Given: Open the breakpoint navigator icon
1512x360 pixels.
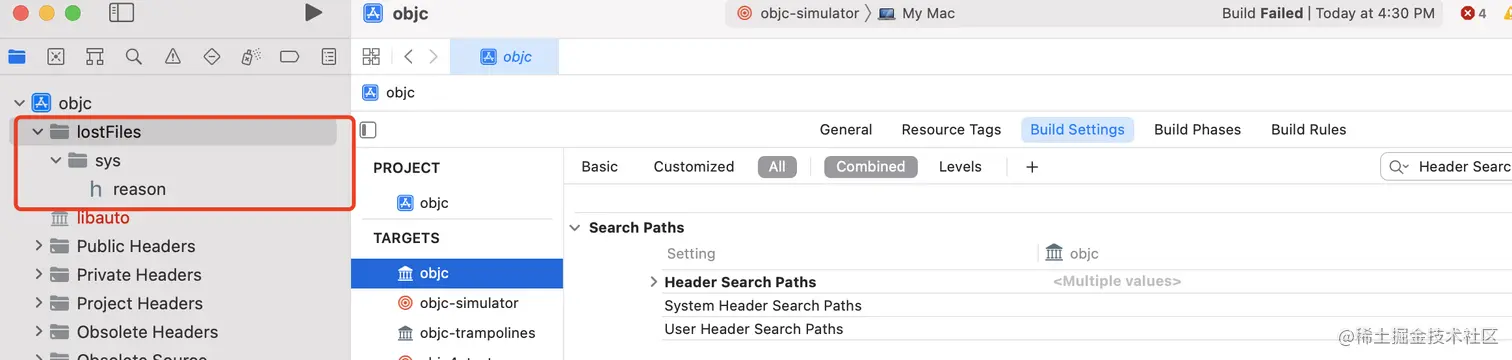Looking at the screenshot, I should [290, 57].
